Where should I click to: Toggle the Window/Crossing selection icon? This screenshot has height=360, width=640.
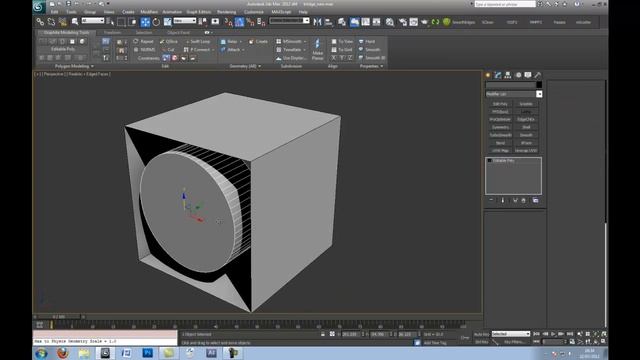132,22
